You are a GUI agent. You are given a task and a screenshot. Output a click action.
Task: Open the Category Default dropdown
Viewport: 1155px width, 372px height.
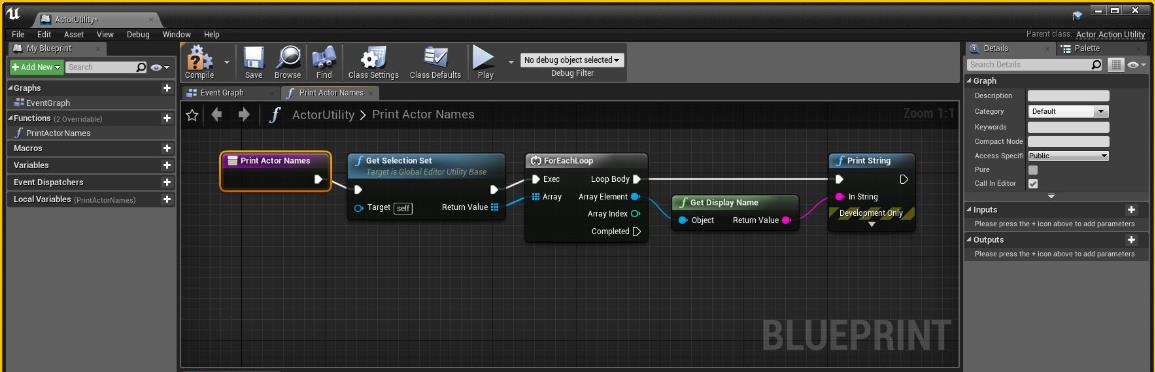click(x=1068, y=111)
